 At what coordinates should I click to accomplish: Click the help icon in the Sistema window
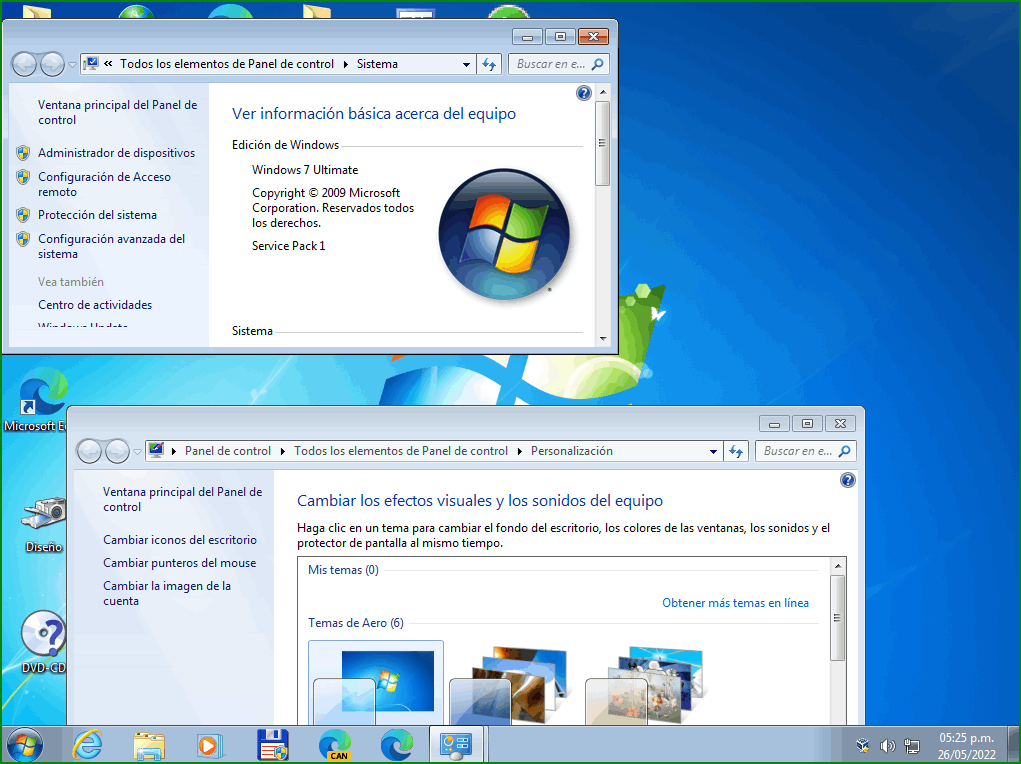[583, 93]
